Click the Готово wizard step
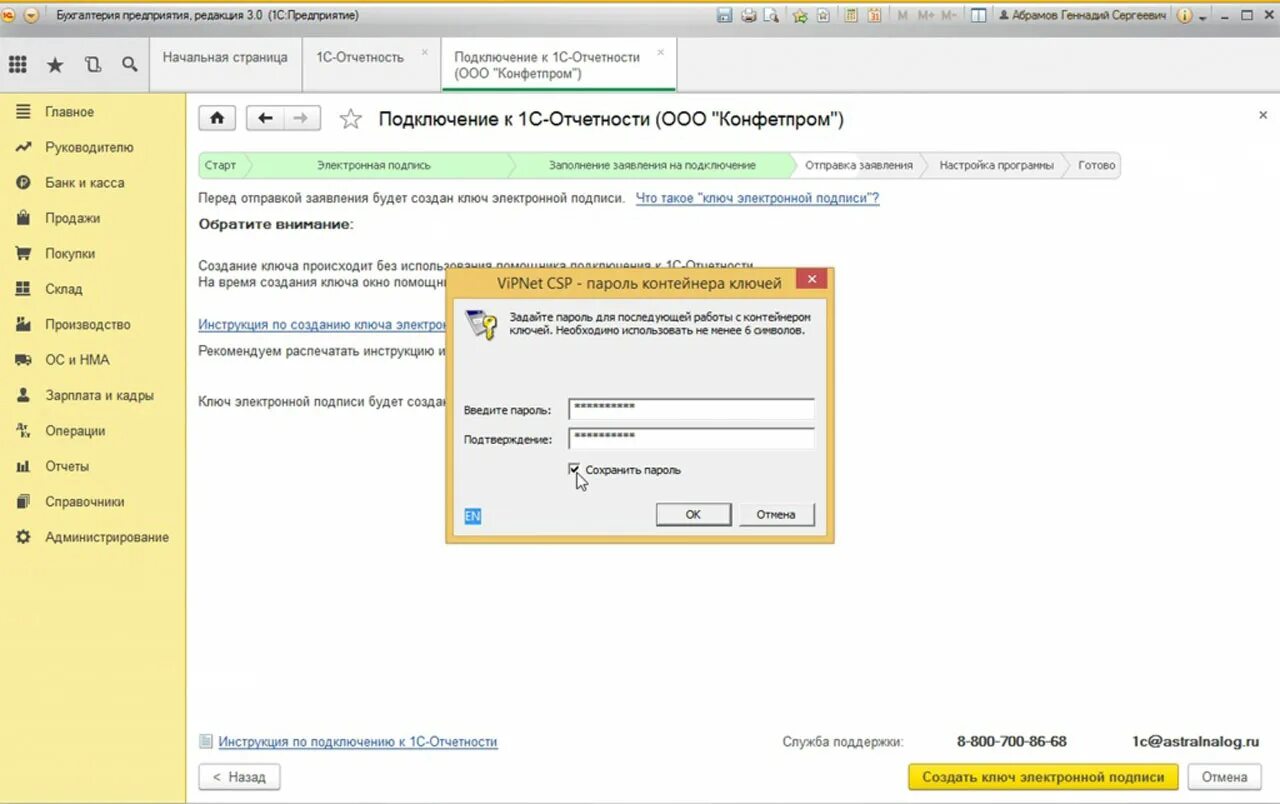This screenshot has height=804, width=1280. pos(1096,165)
